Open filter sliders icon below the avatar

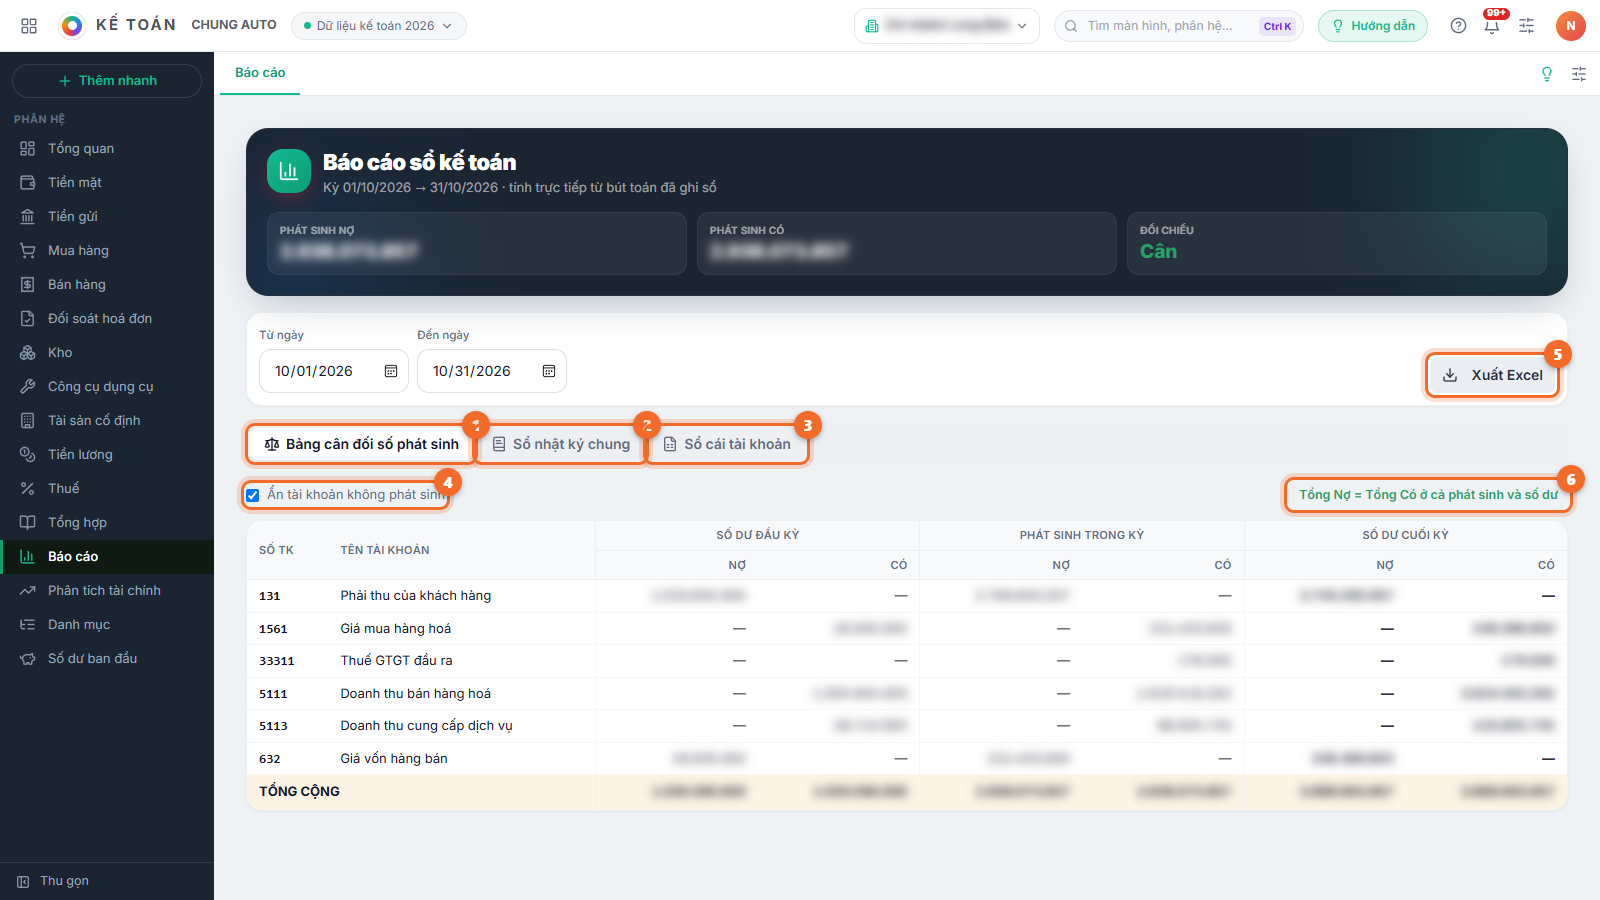(1579, 74)
